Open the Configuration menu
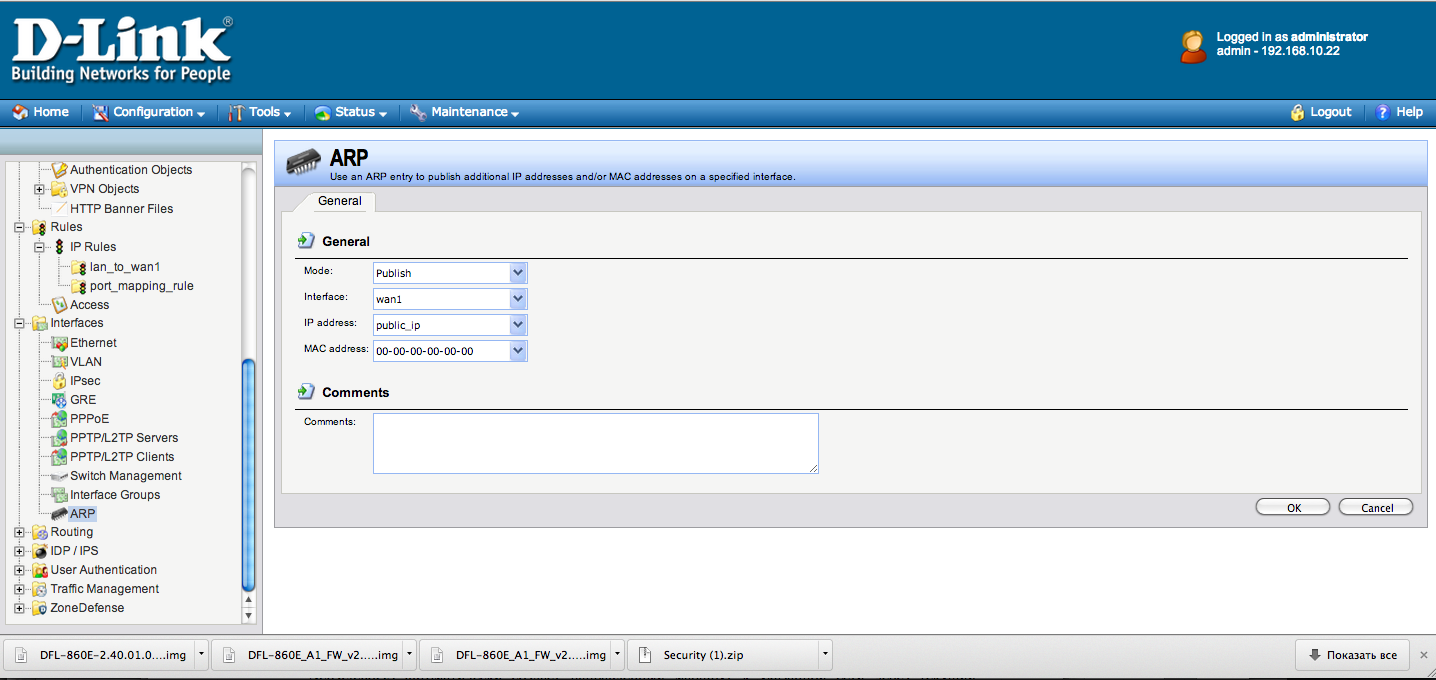 [149, 112]
